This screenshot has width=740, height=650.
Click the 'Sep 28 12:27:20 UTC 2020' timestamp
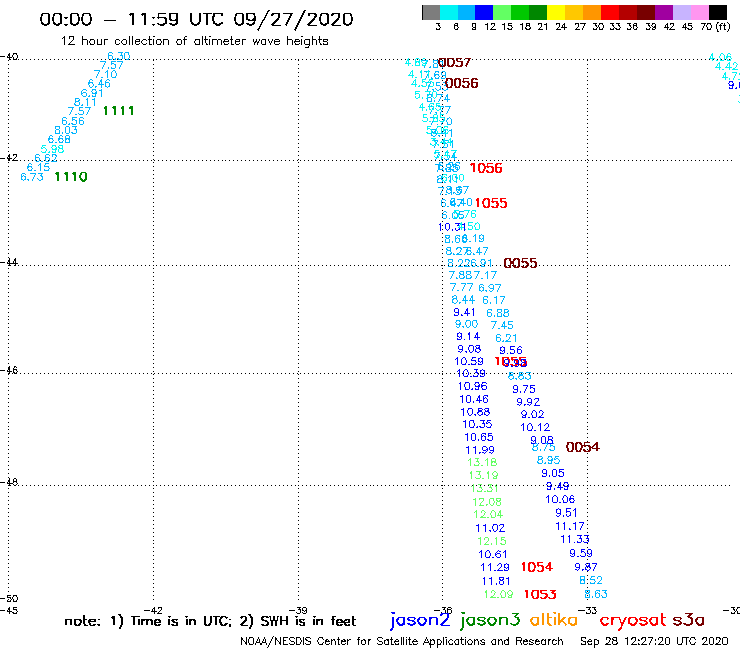(654, 642)
